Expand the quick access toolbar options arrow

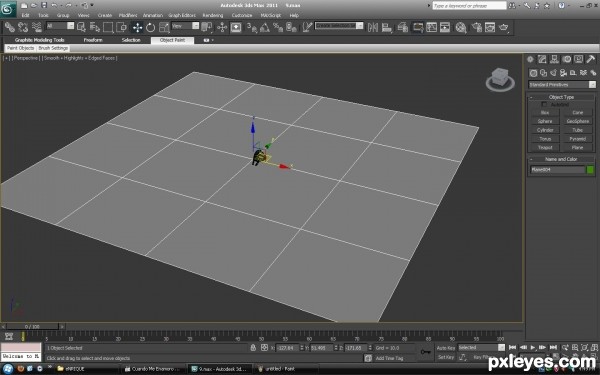92,5
